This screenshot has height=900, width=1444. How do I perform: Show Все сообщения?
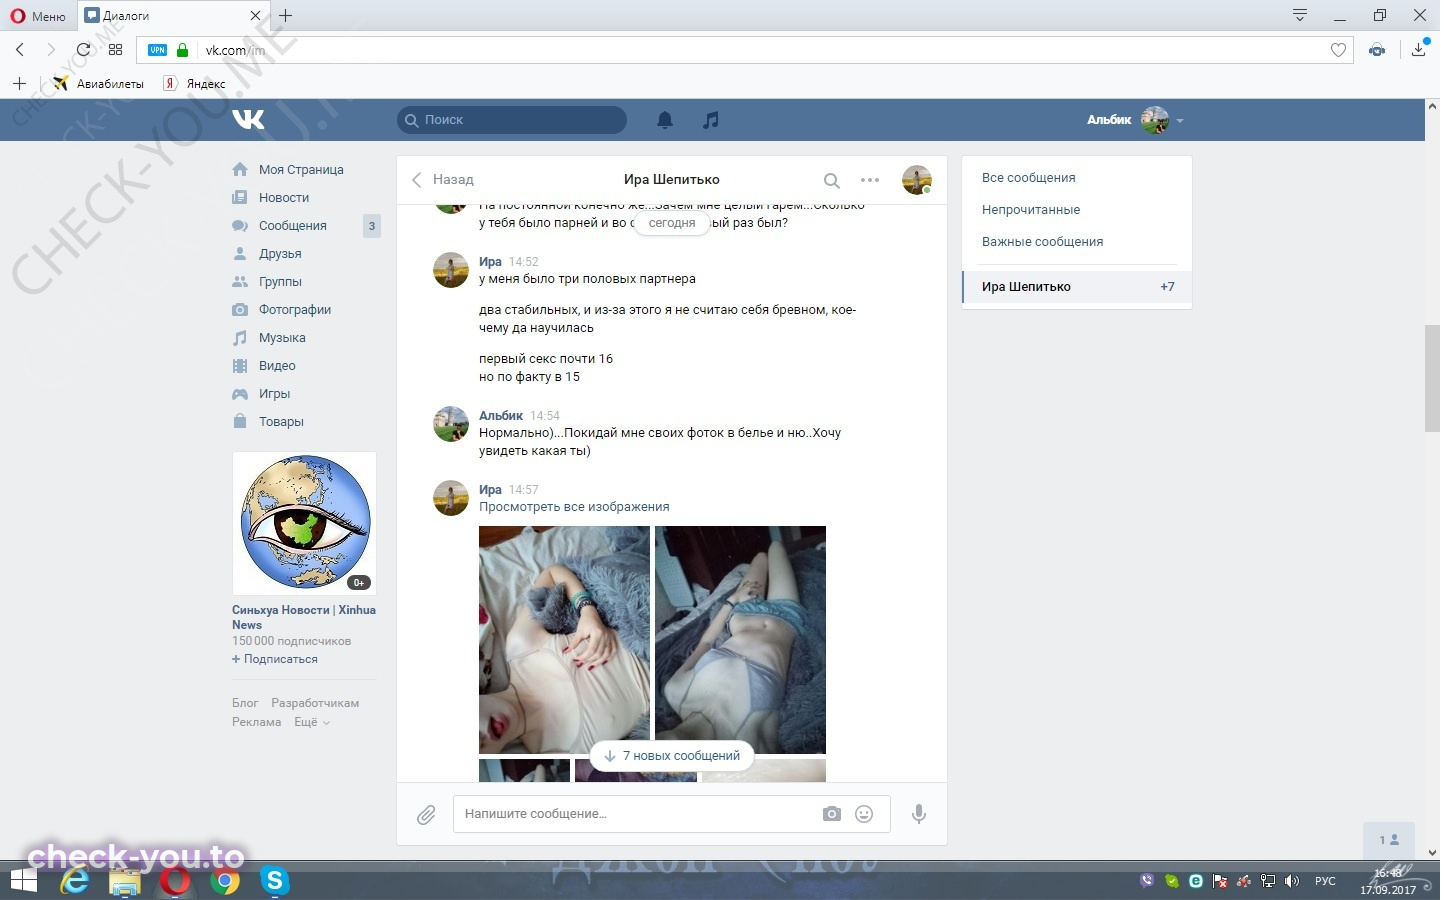[1029, 178]
